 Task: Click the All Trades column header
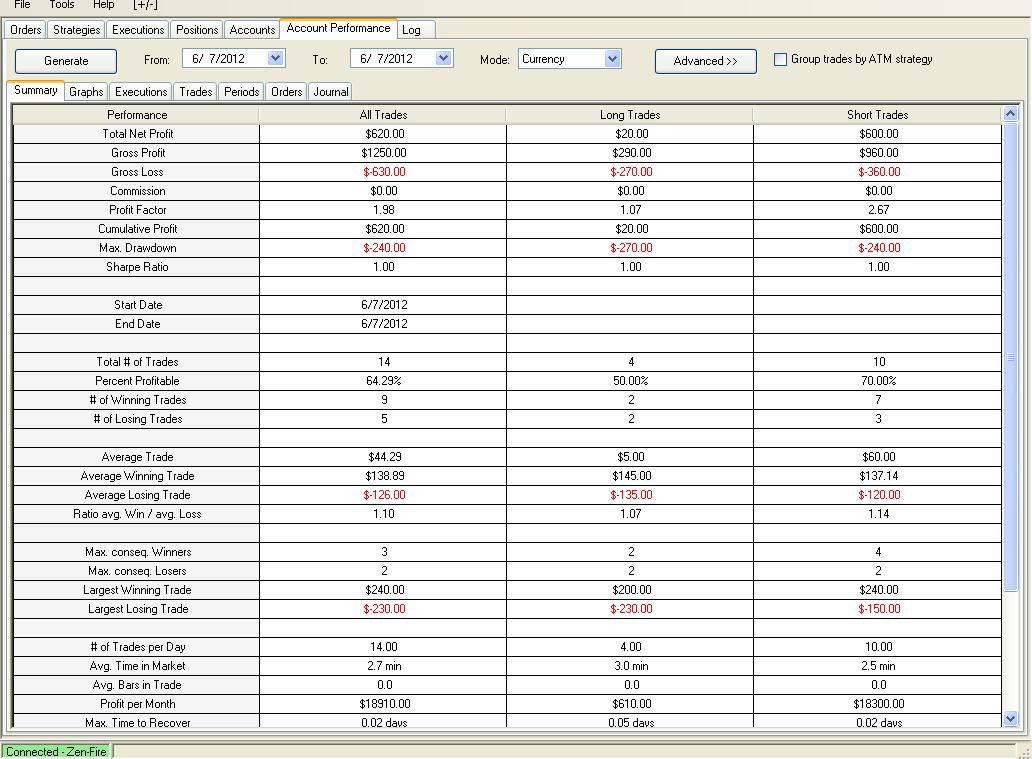tap(383, 115)
